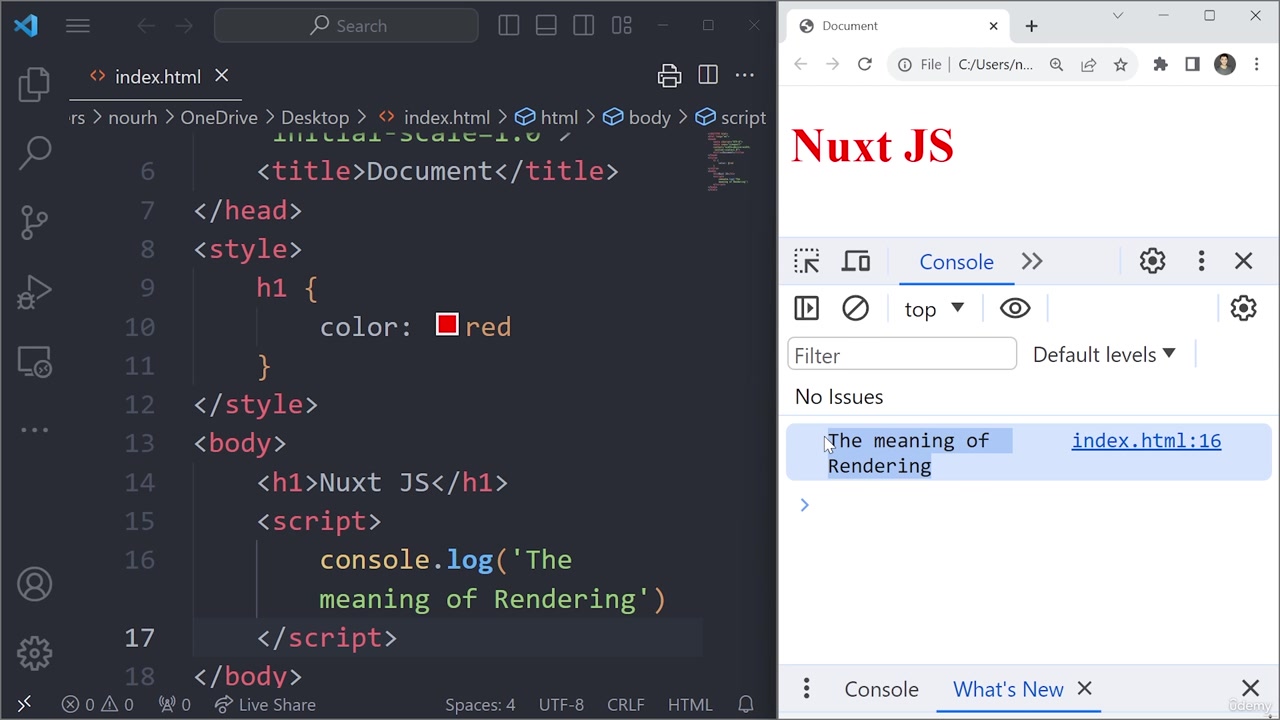Screen dimensions: 1280x720
Task: Change the HTML language mode
Action: coord(690,705)
